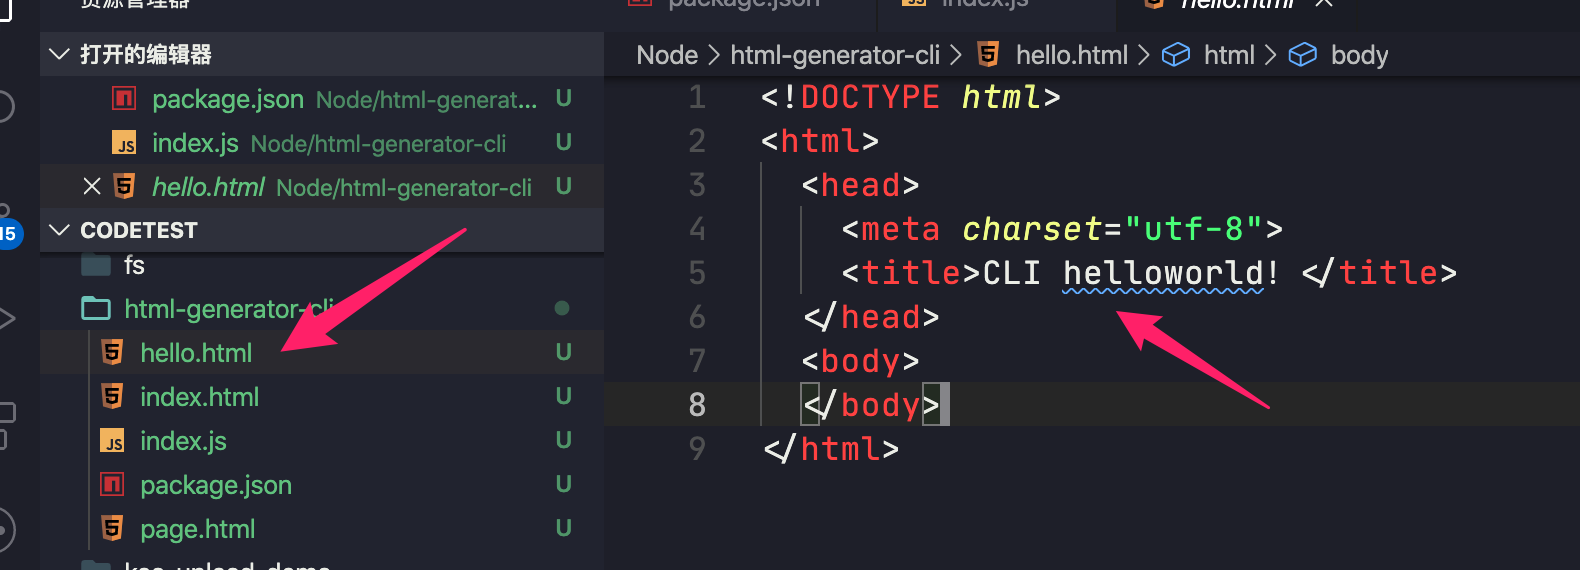
Task: Click the HTML5 icon beside hello.html in tree
Action: 112,352
